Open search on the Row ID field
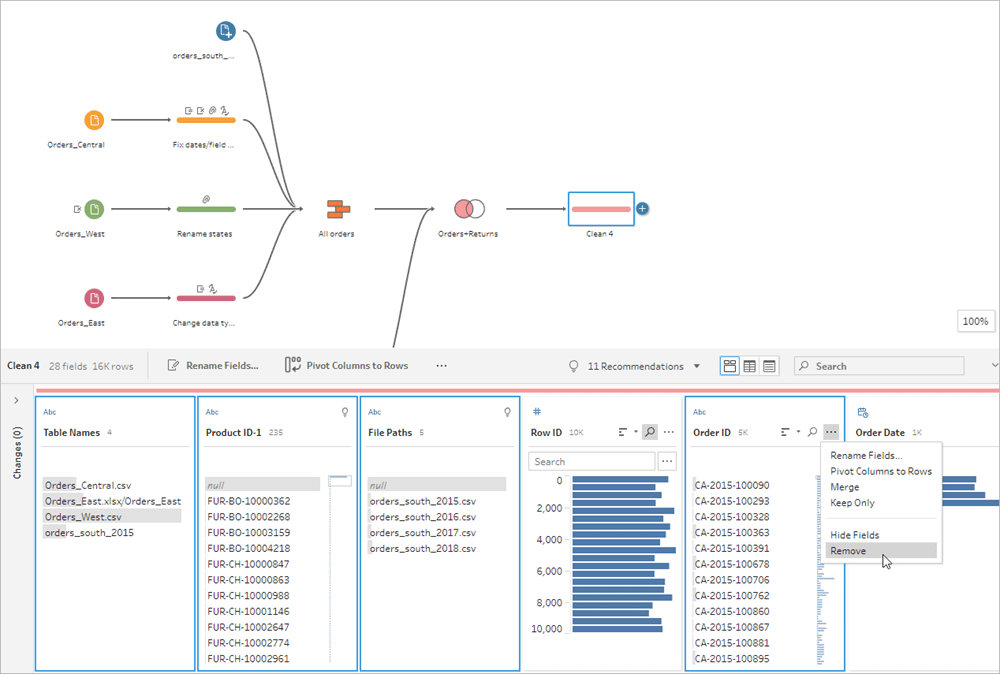1000x674 pixels. [x=650, y=432]
